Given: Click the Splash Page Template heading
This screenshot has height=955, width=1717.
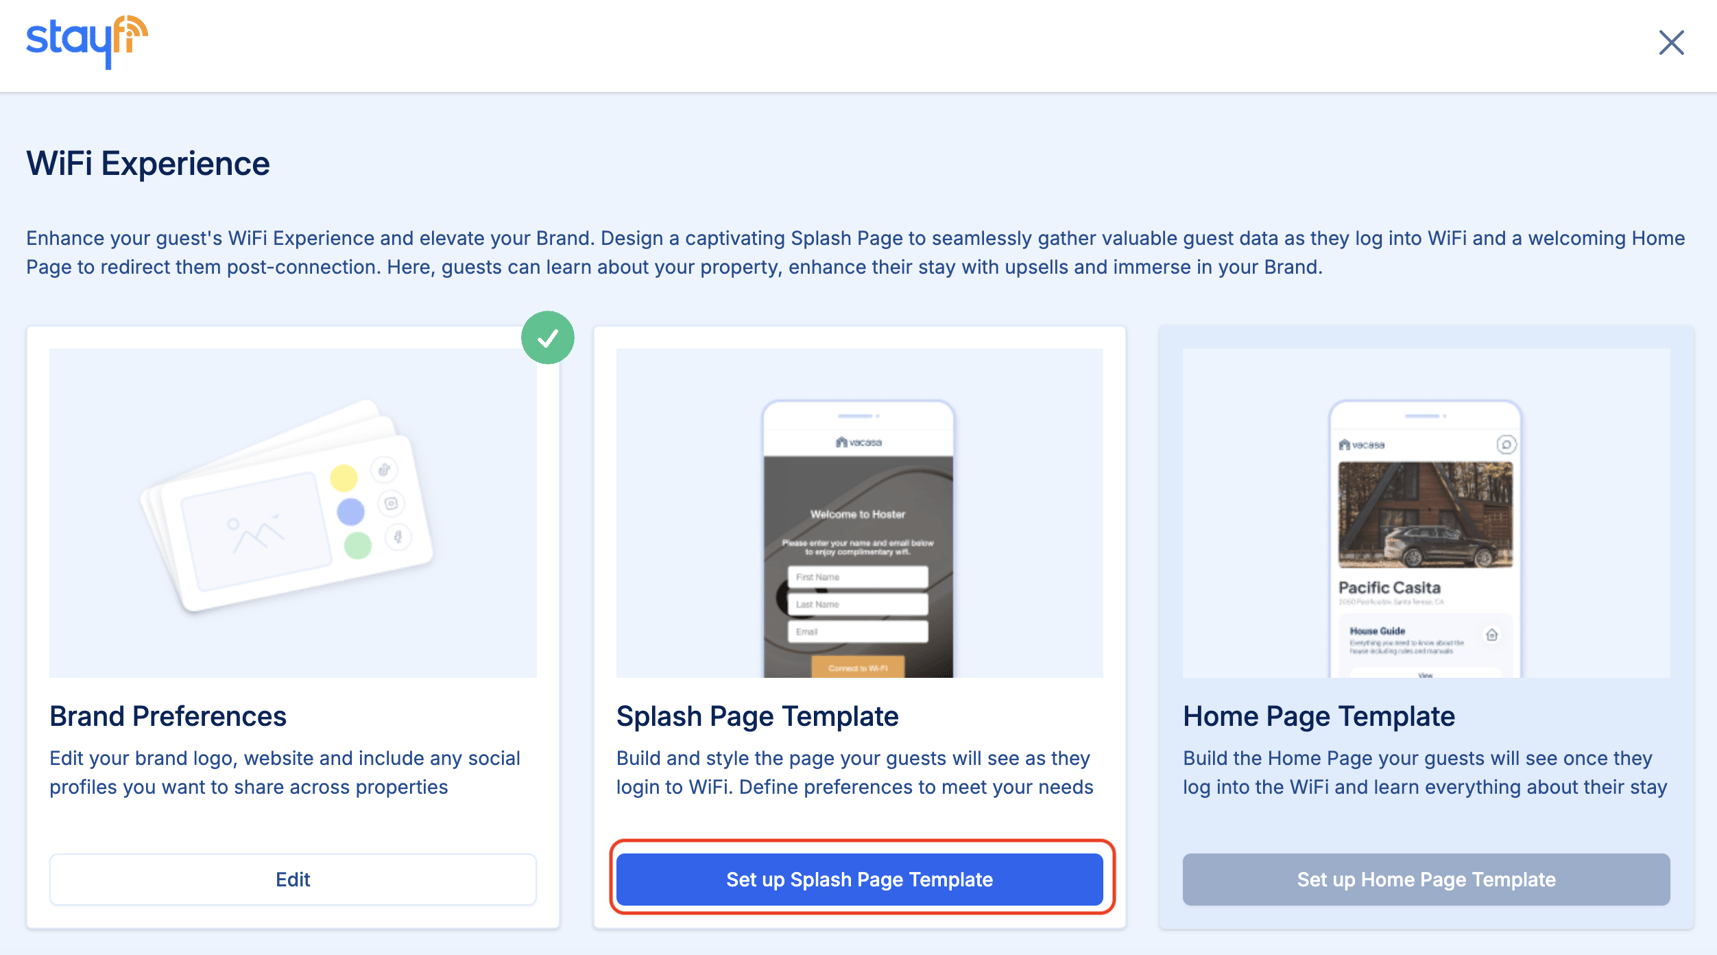Looking at the screenshot, I should click(757, 716).
